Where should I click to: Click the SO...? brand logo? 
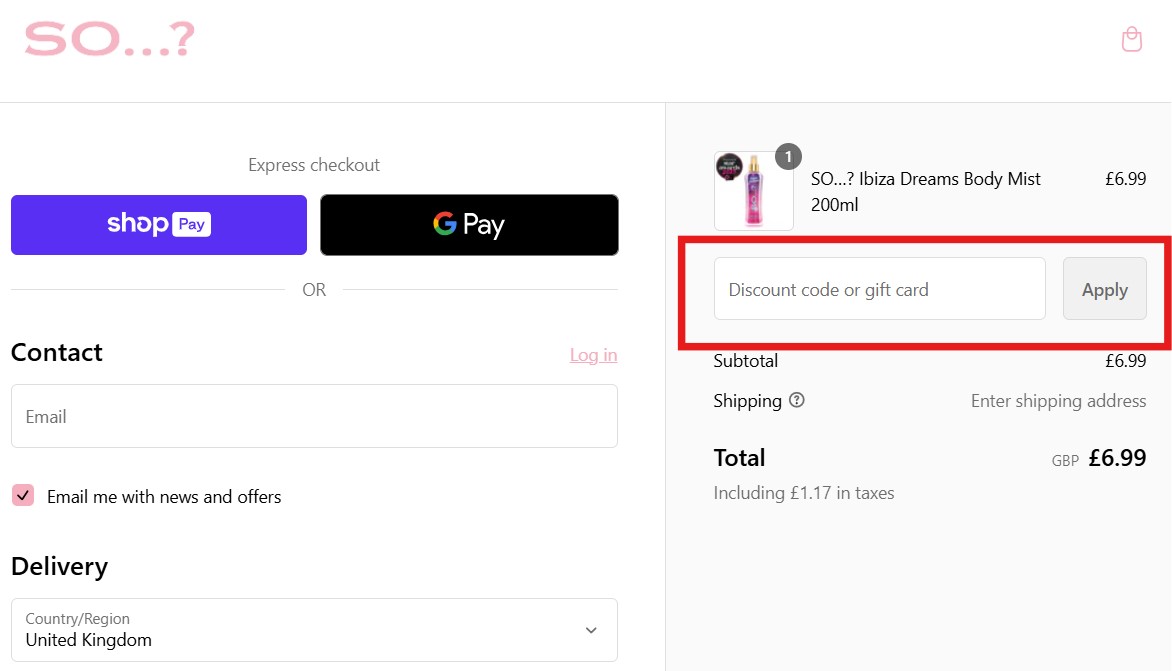click(x=109, y=39)
